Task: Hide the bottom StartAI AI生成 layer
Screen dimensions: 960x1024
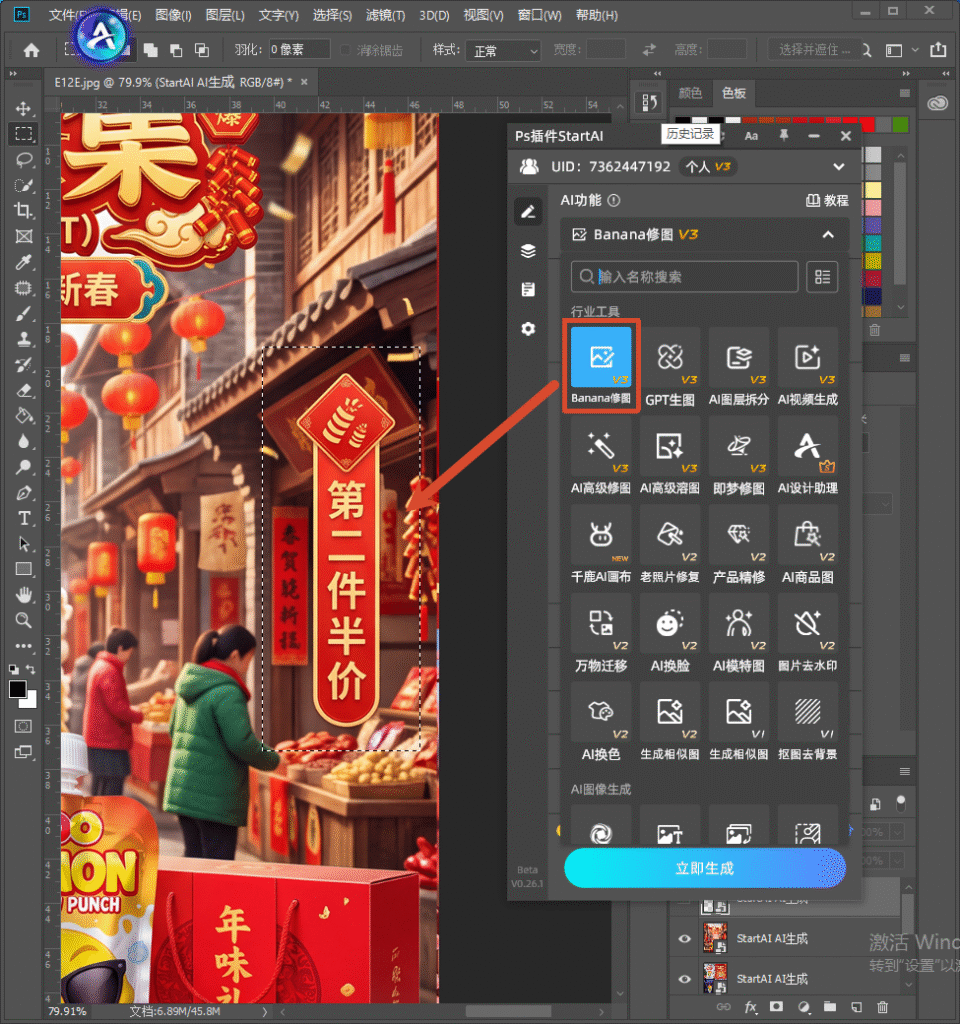Action: point(684,979)
